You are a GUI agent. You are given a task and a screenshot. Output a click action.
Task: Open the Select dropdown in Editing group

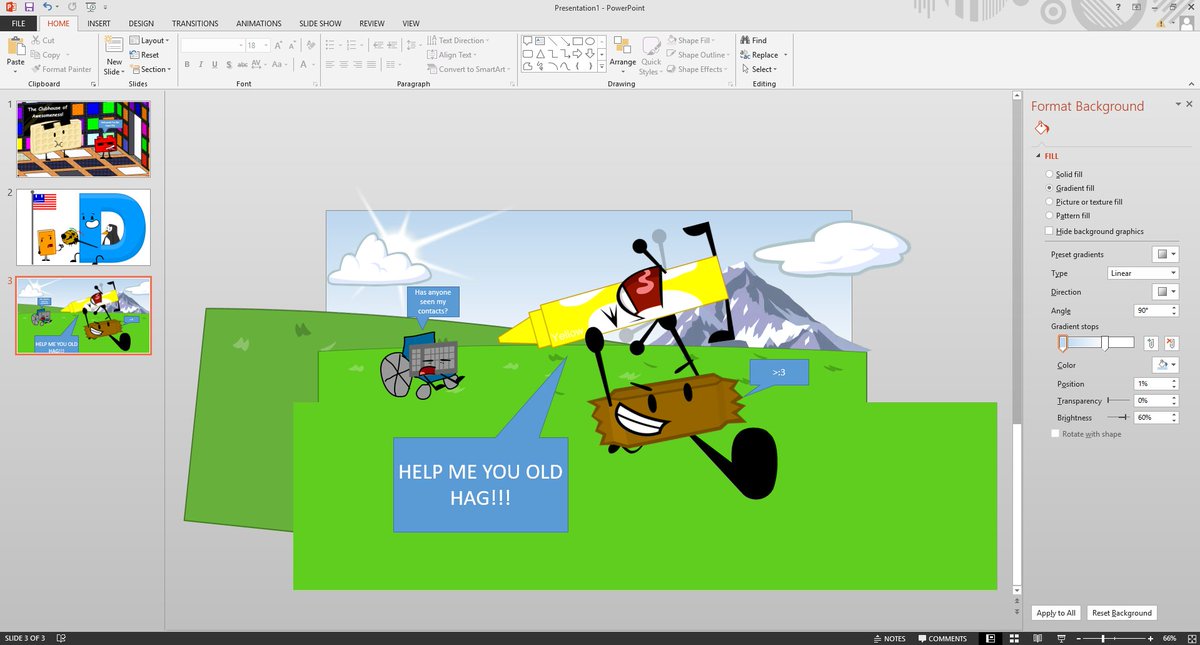757,69
